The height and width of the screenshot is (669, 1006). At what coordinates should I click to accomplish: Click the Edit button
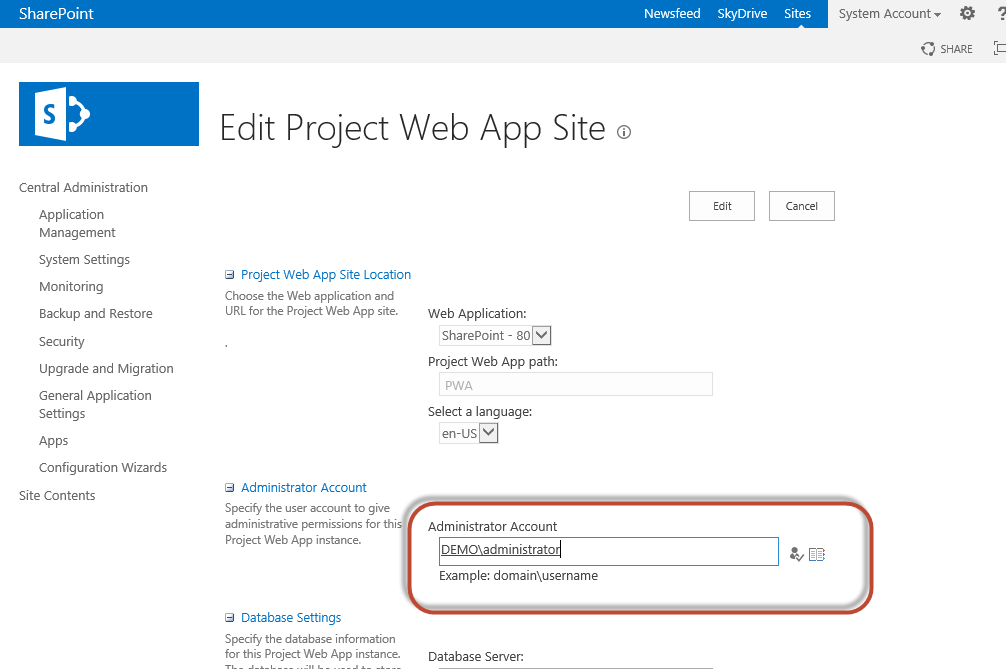pos(722,206)
